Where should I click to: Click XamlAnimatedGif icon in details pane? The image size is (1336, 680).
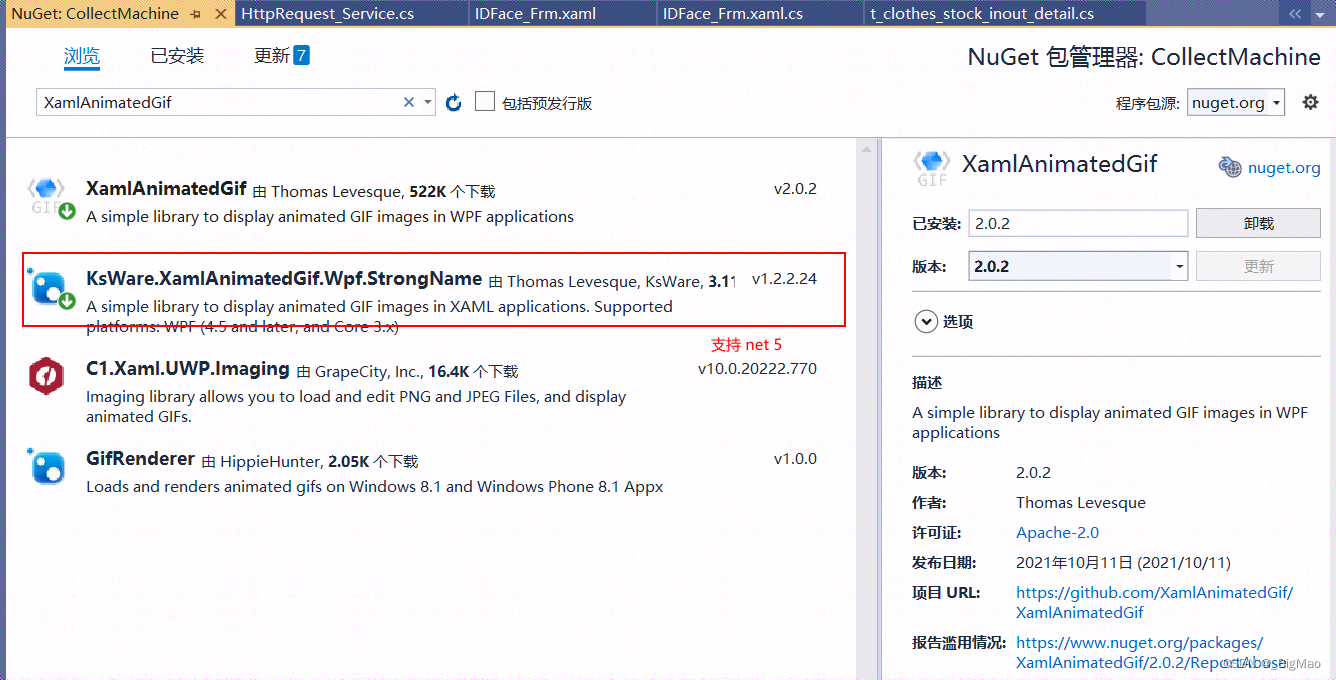click(x=932, y=168)
